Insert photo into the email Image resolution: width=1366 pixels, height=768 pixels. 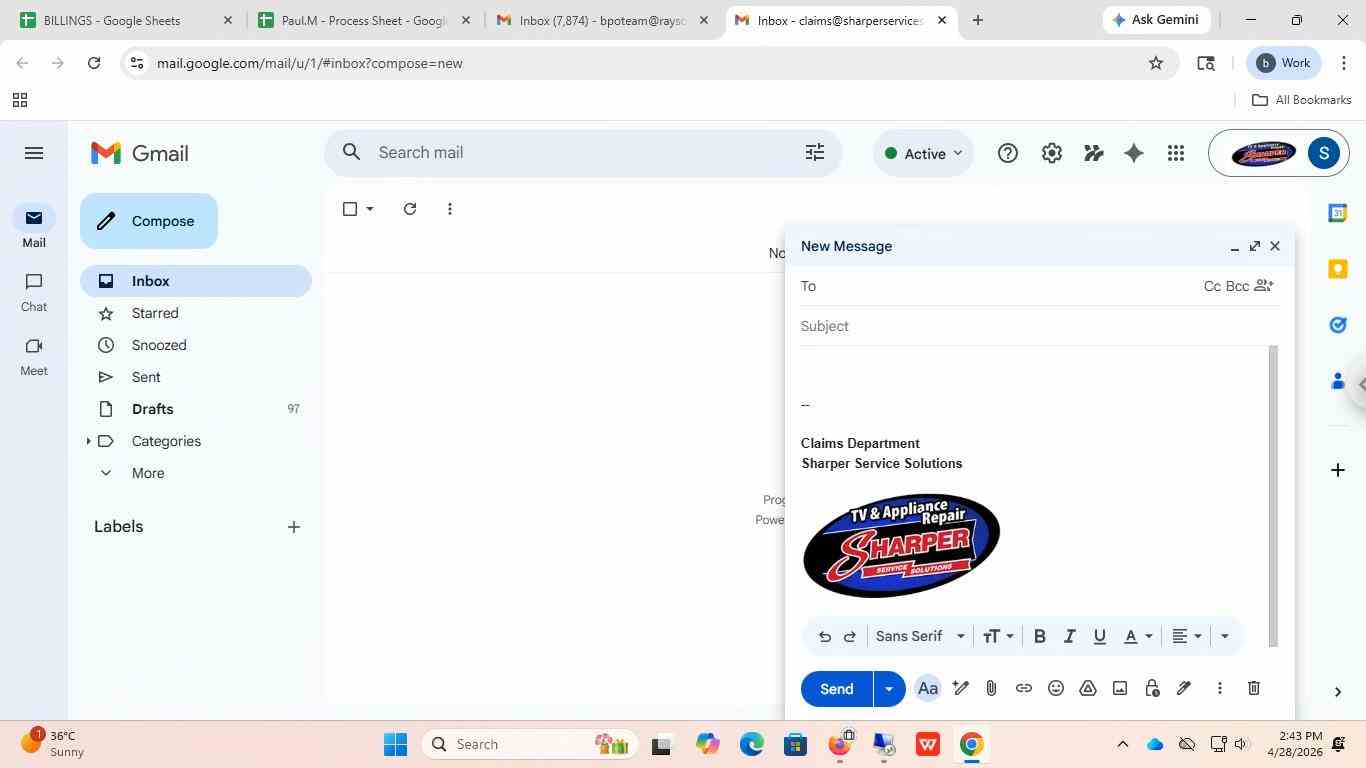click(x=1120, y=688)
